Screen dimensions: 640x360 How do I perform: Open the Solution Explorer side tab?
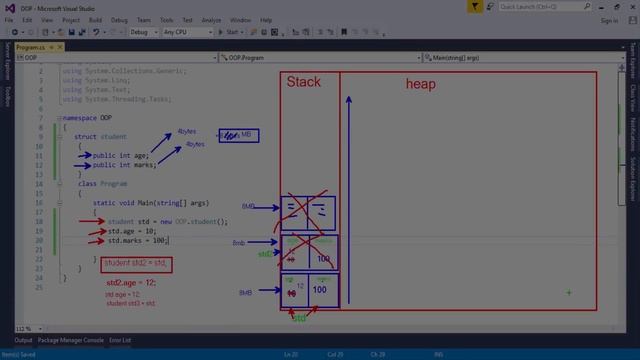coord(633,178)
